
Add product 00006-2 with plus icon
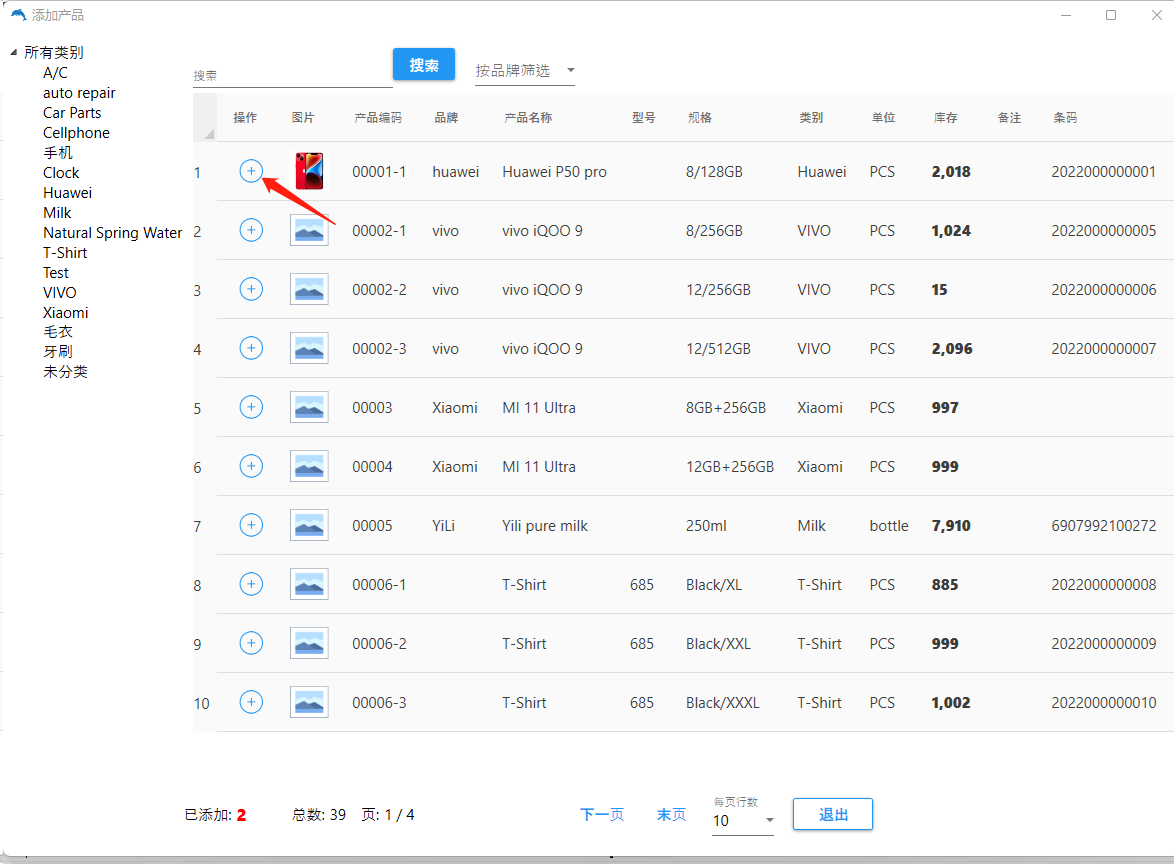(x=251, y=643)
